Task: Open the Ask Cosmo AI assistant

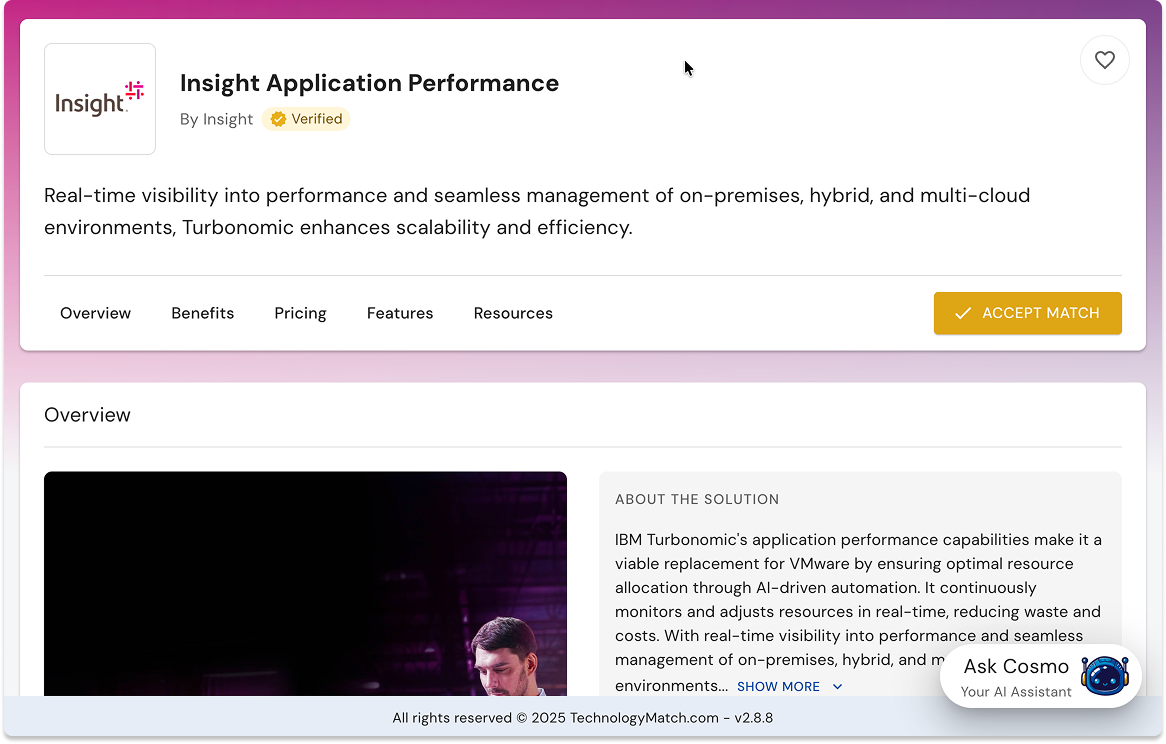Action: pos(1040,676)
